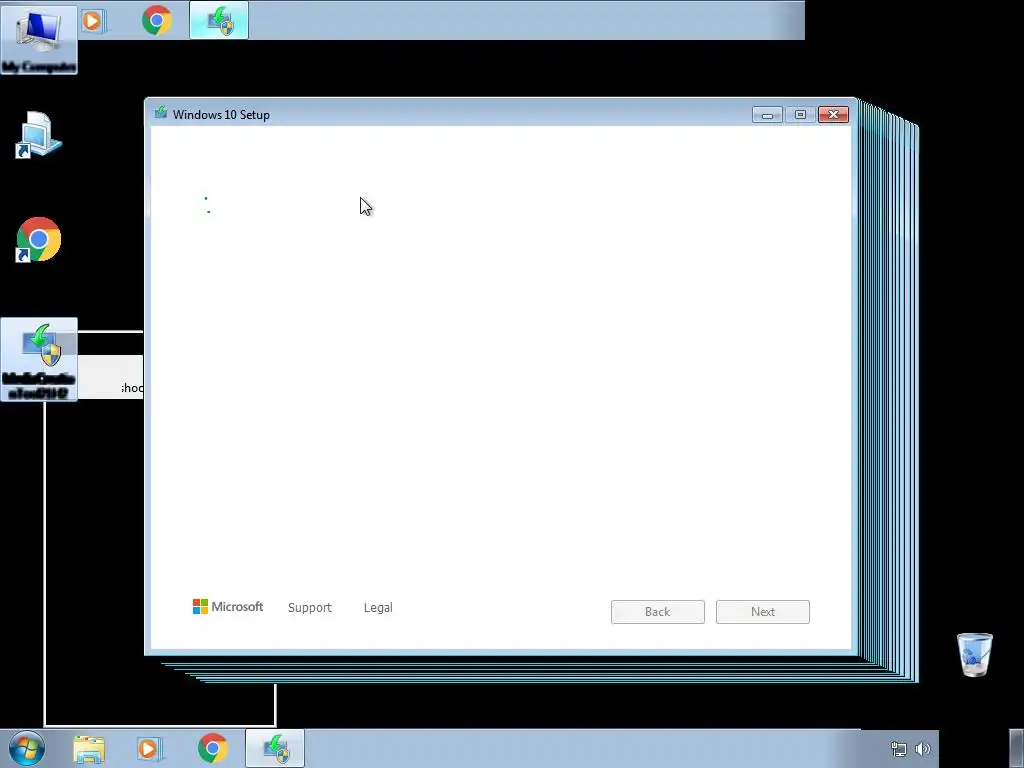Viewport: 1024px width, 768px height.
Task: Click the Windows 10 Setup title bar icon
Action: click(161, 114)
